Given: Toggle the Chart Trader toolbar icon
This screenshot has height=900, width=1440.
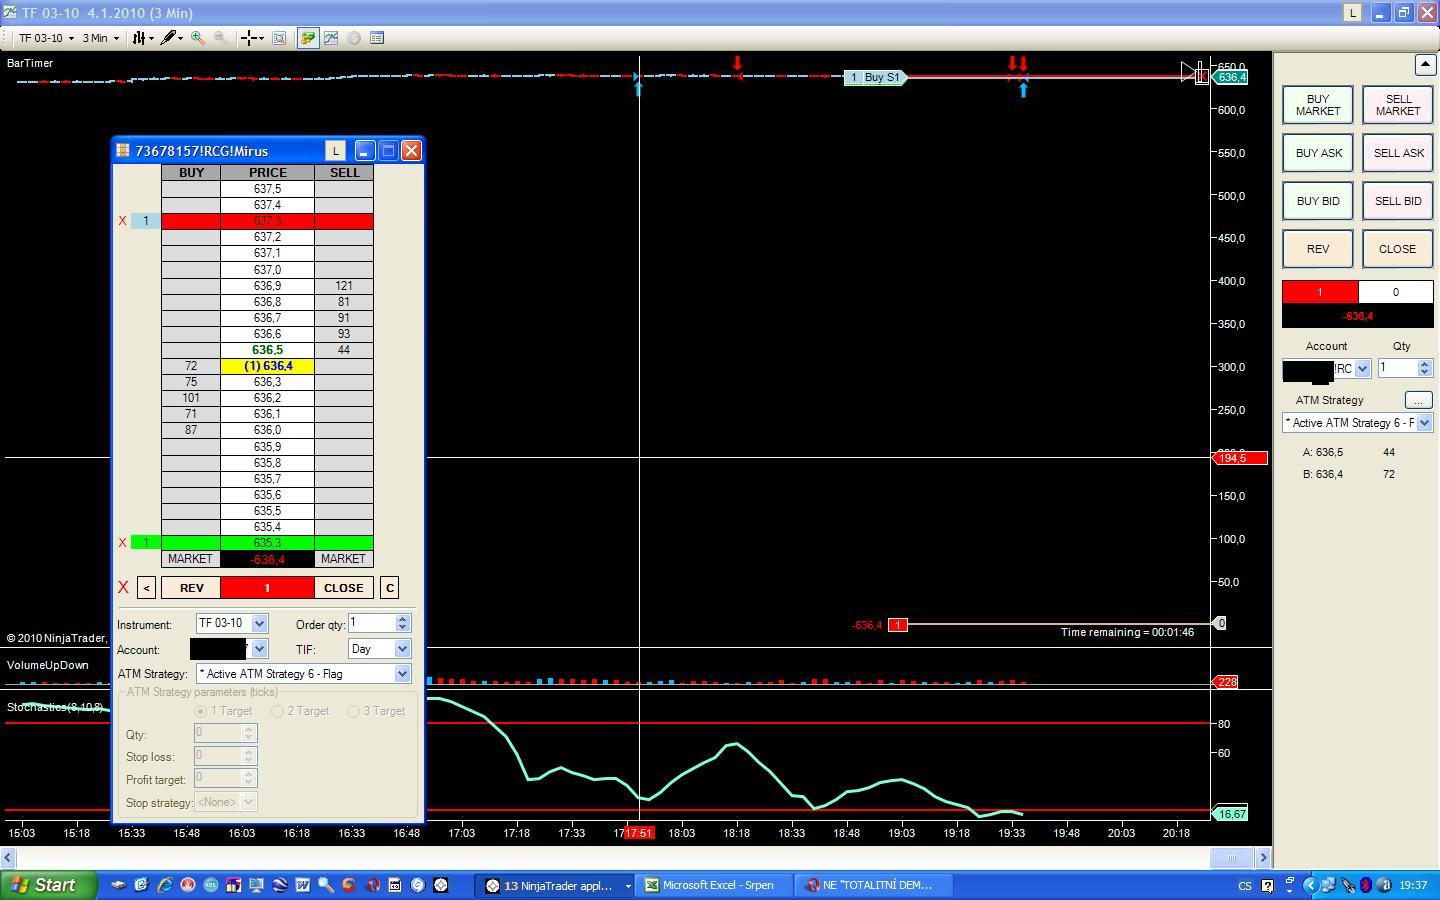Looking at the screenshot, I should coord(307,38).
